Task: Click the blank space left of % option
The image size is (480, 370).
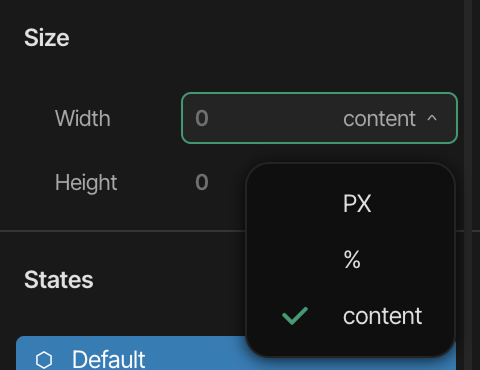Action: click(295, 259)
